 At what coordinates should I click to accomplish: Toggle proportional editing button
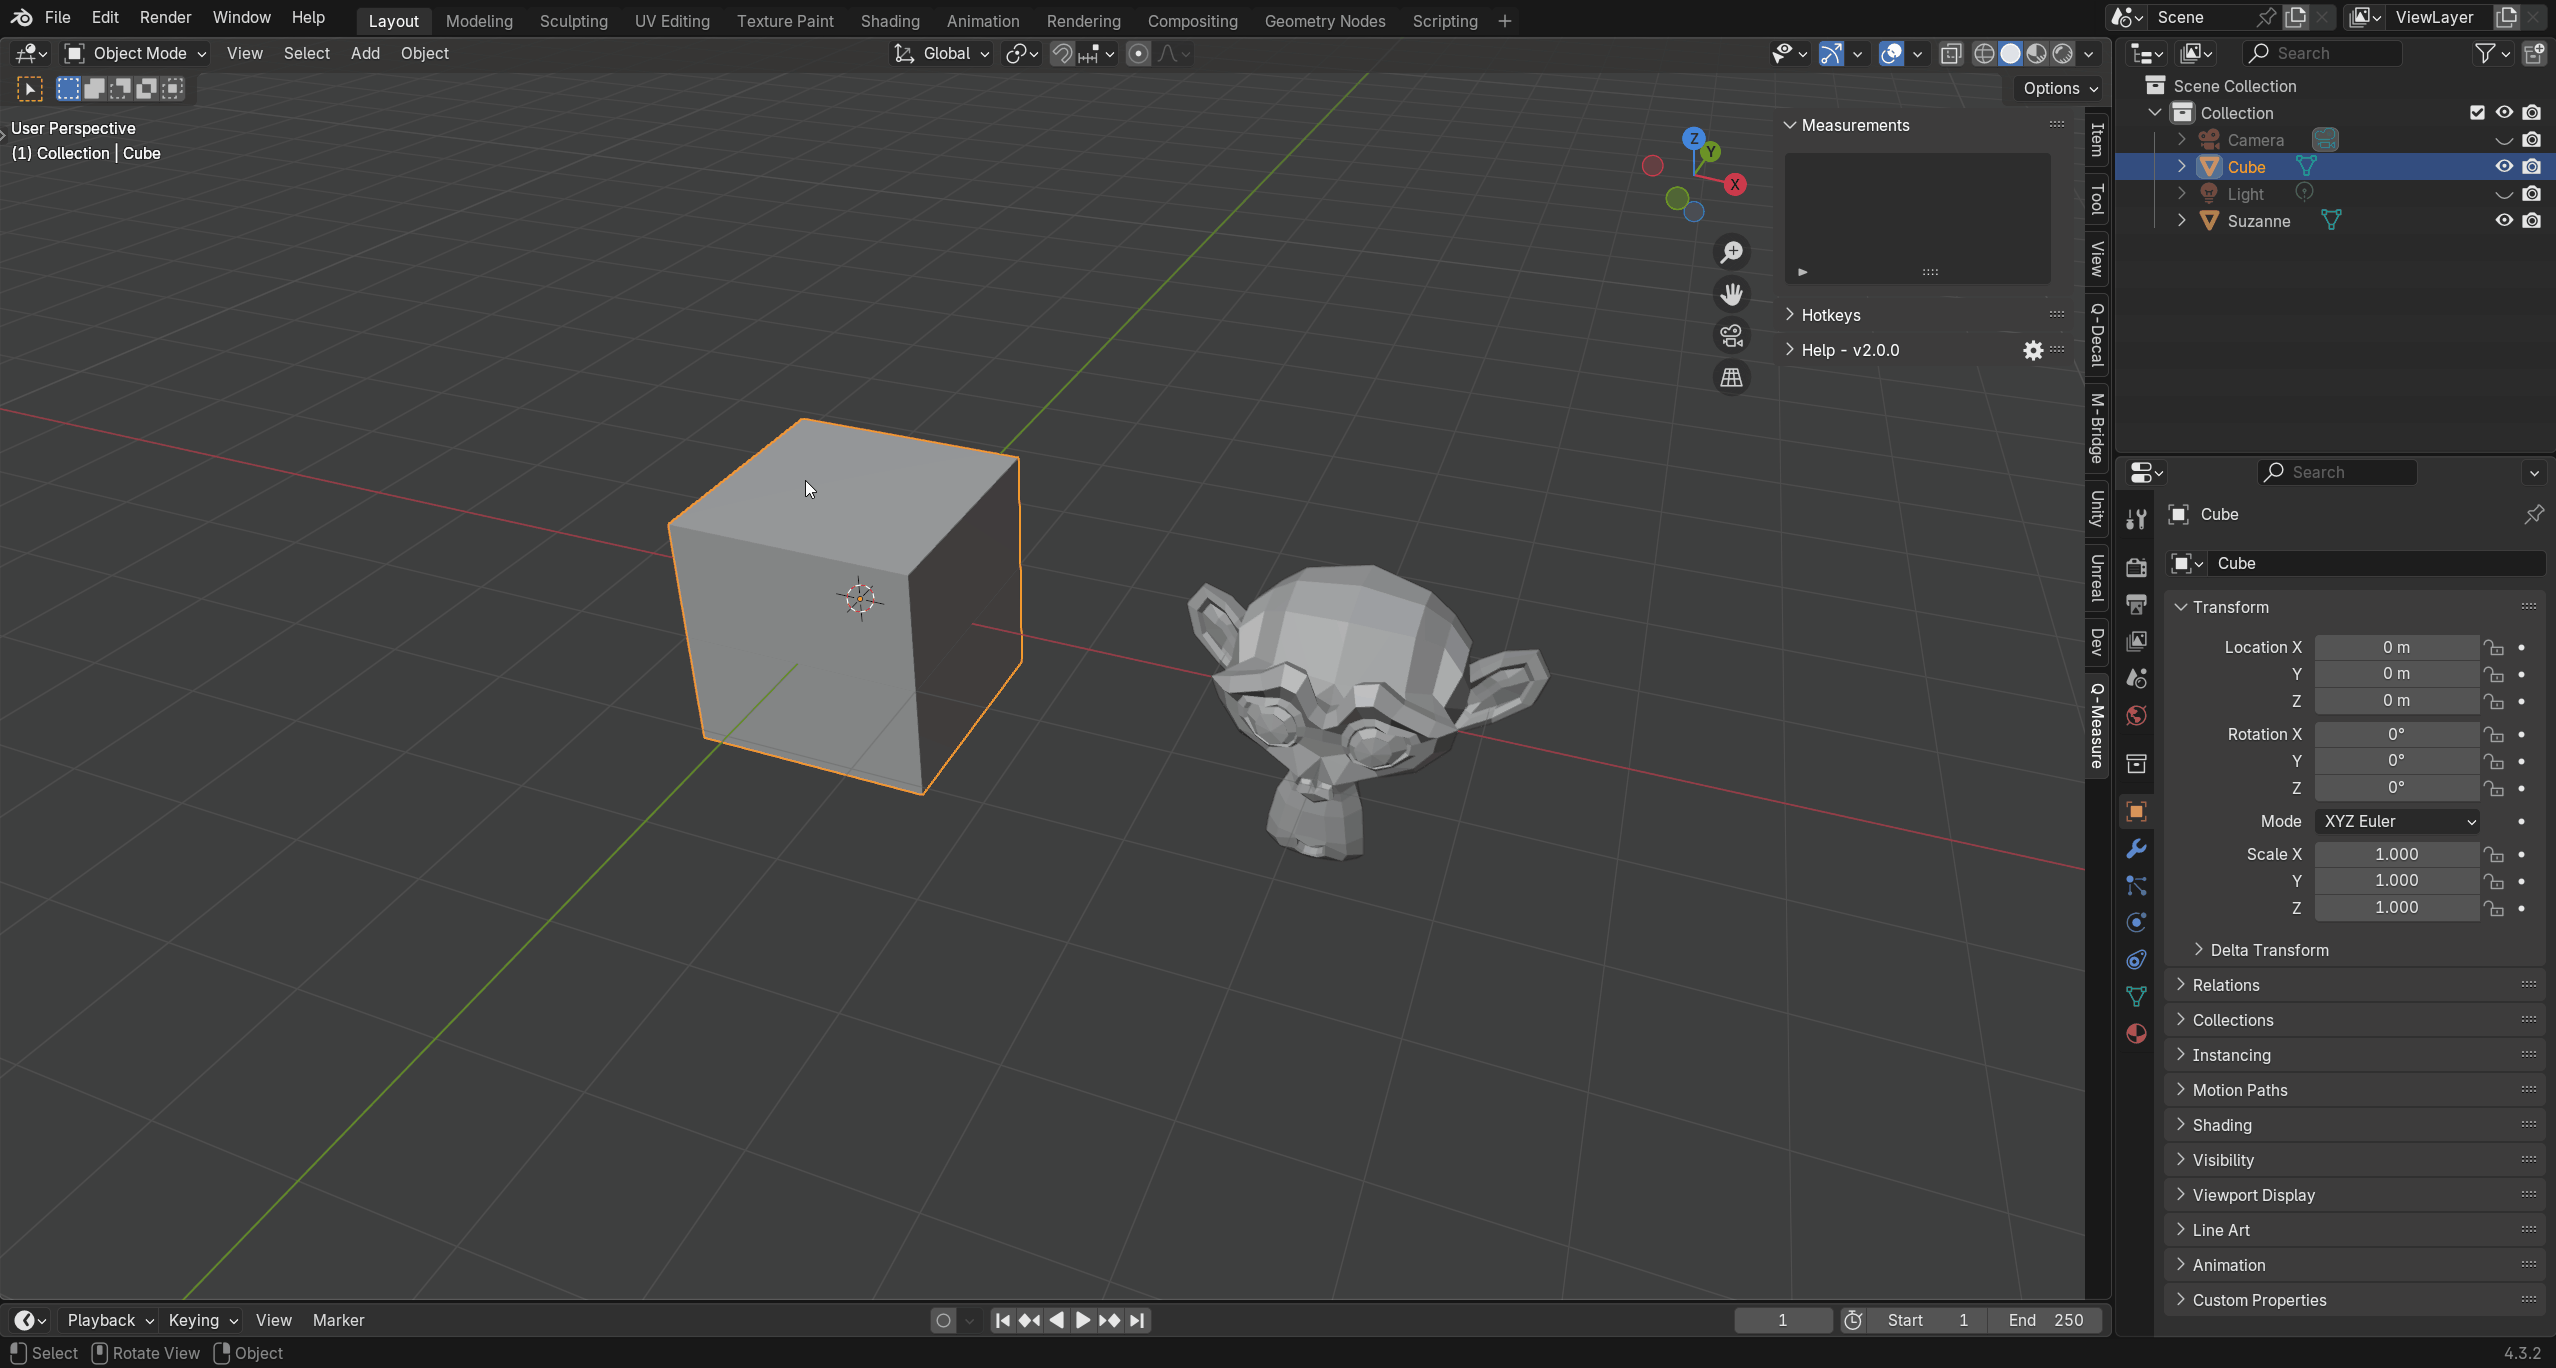click(1138, 54)
